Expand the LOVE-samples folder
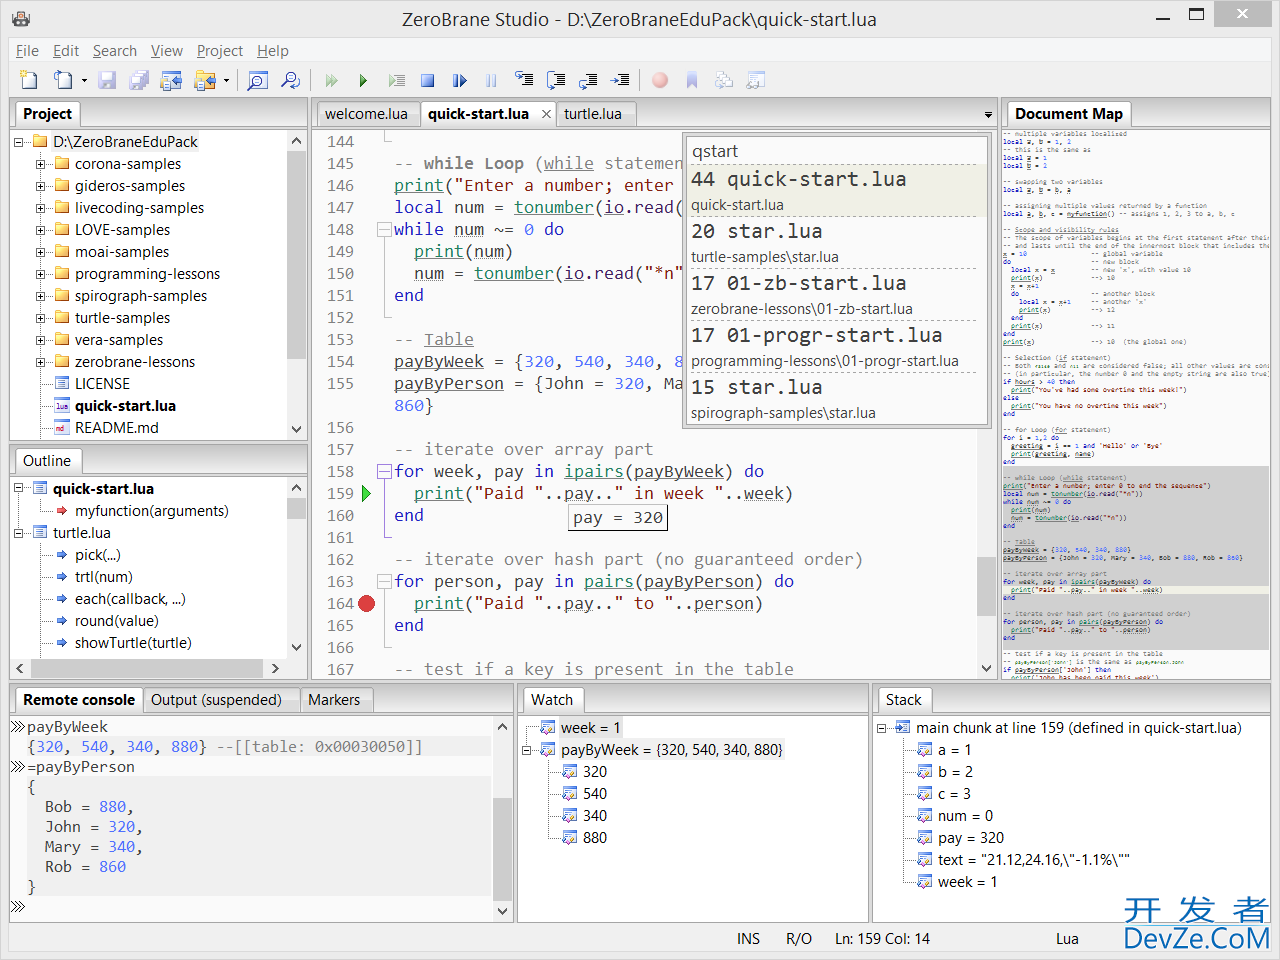This screenshot has height=960, width=1280. coord(41,230)
